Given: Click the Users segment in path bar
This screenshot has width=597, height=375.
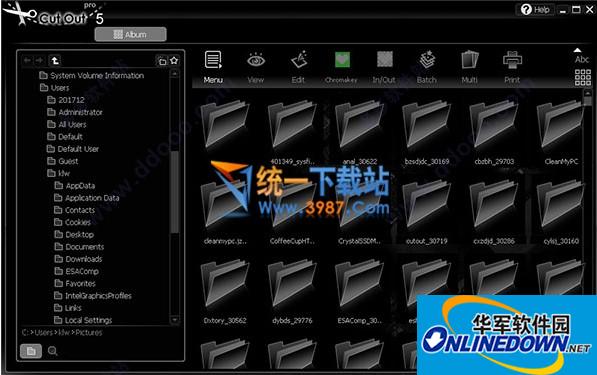Looking at the screenshot, I should [x=44, y=332].
